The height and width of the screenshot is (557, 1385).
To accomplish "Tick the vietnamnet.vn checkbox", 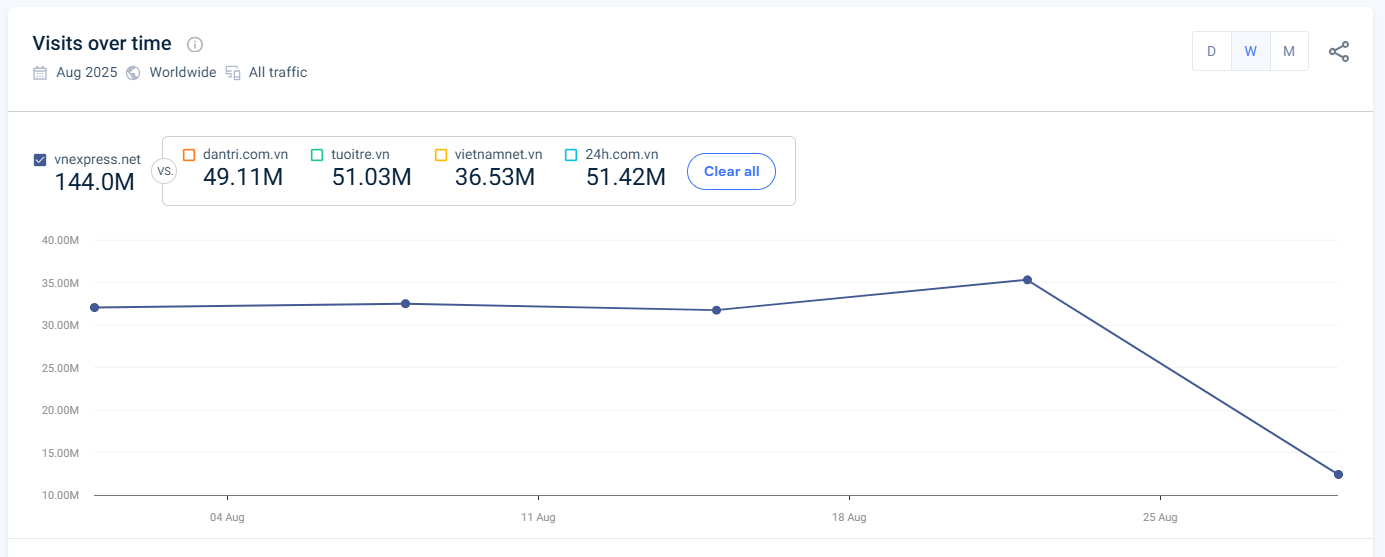I will point(441,155).
